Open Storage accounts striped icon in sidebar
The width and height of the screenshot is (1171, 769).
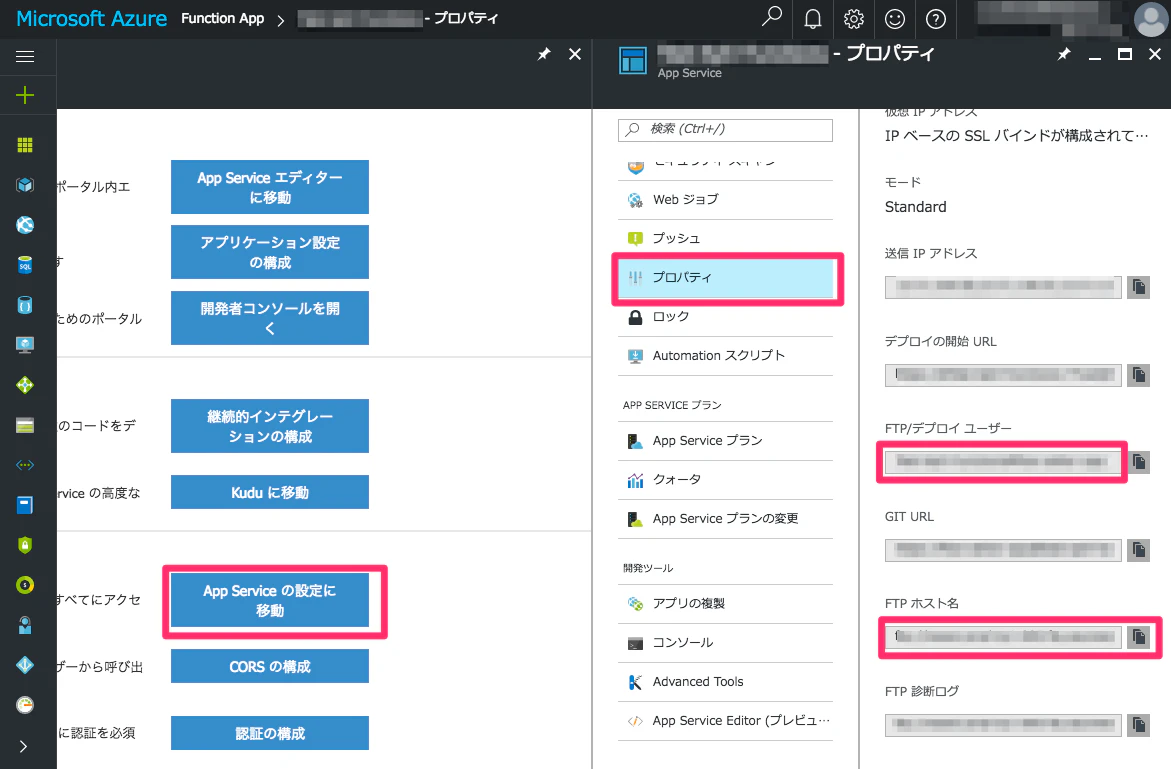25,425
